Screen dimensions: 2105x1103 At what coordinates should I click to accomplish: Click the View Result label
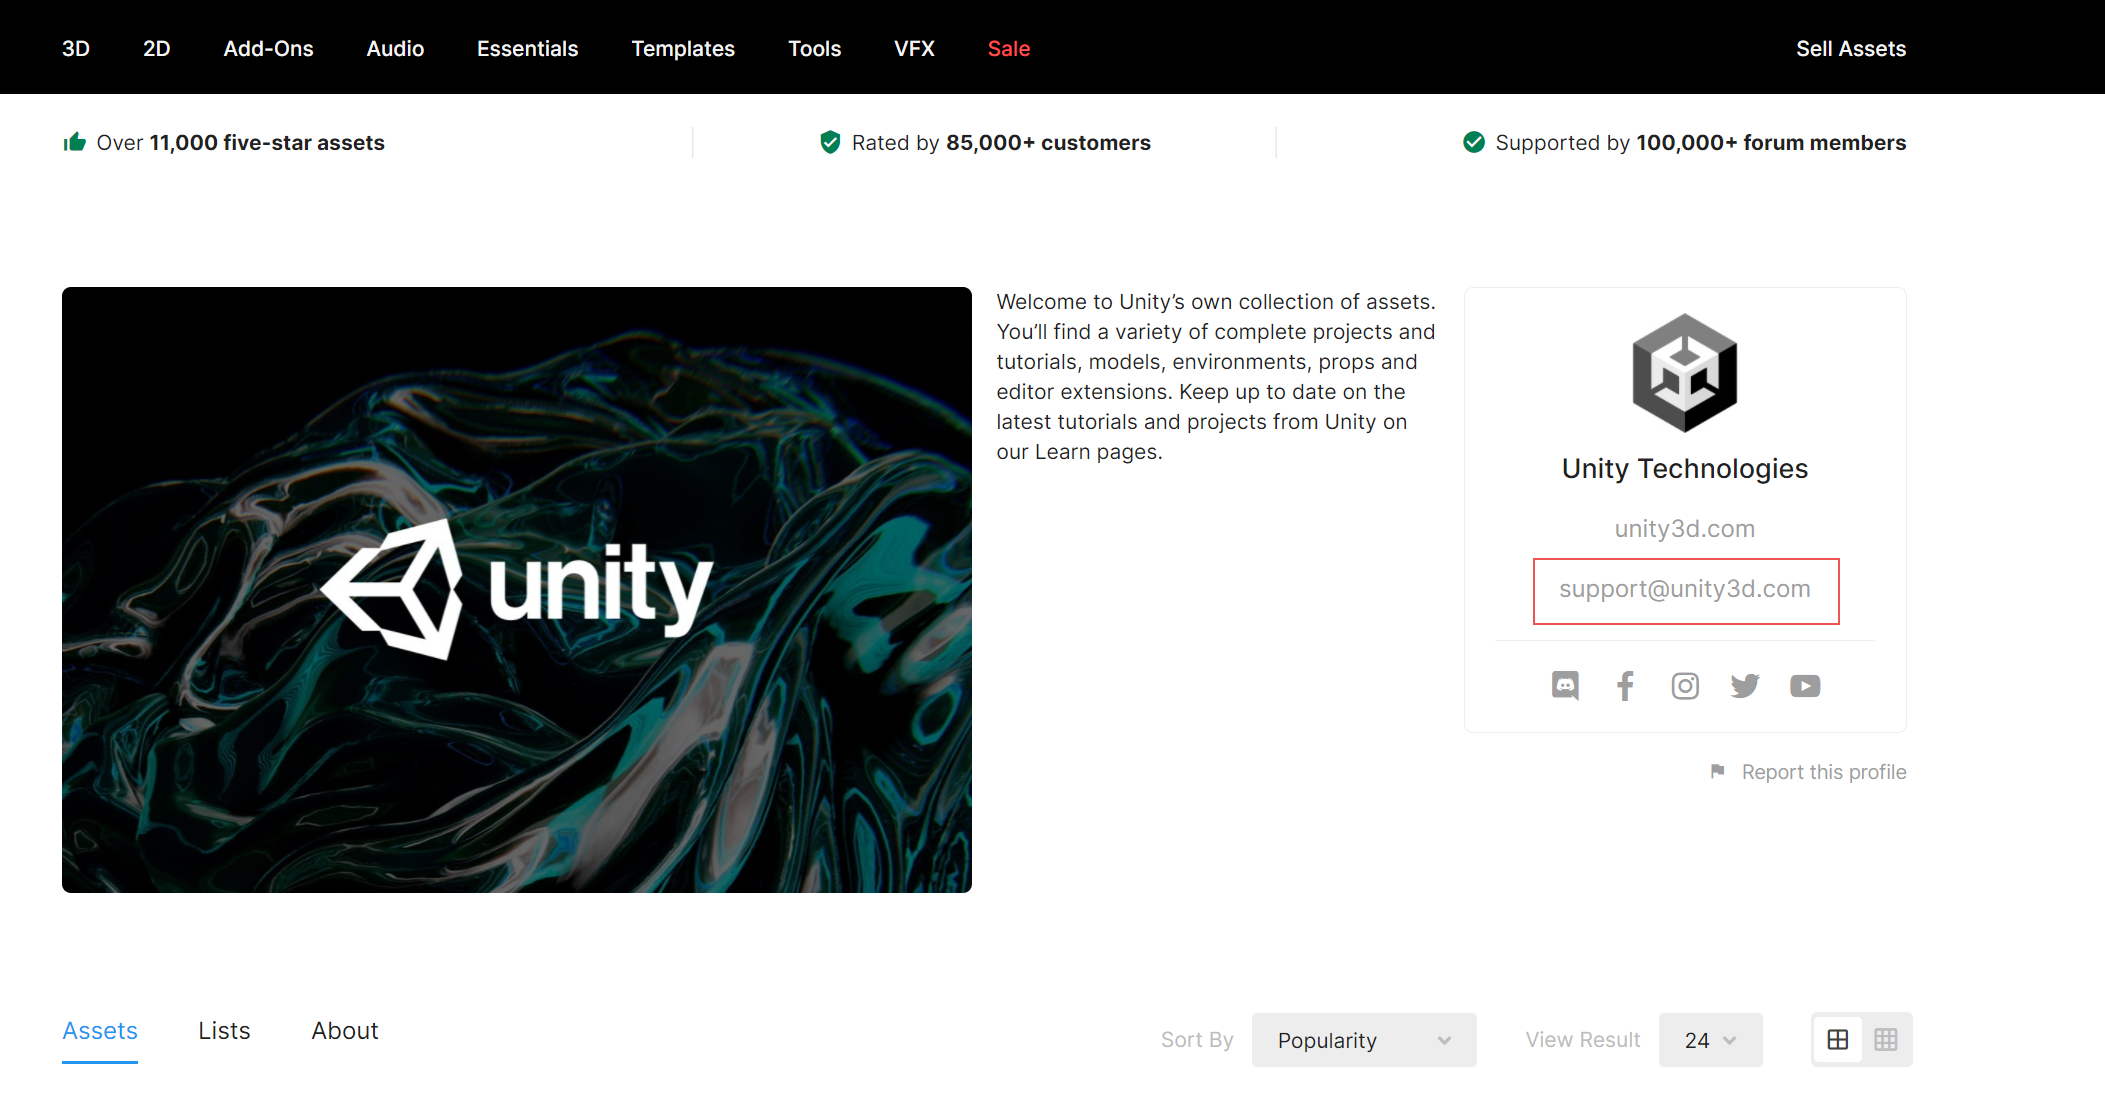click(1583, 1040)
